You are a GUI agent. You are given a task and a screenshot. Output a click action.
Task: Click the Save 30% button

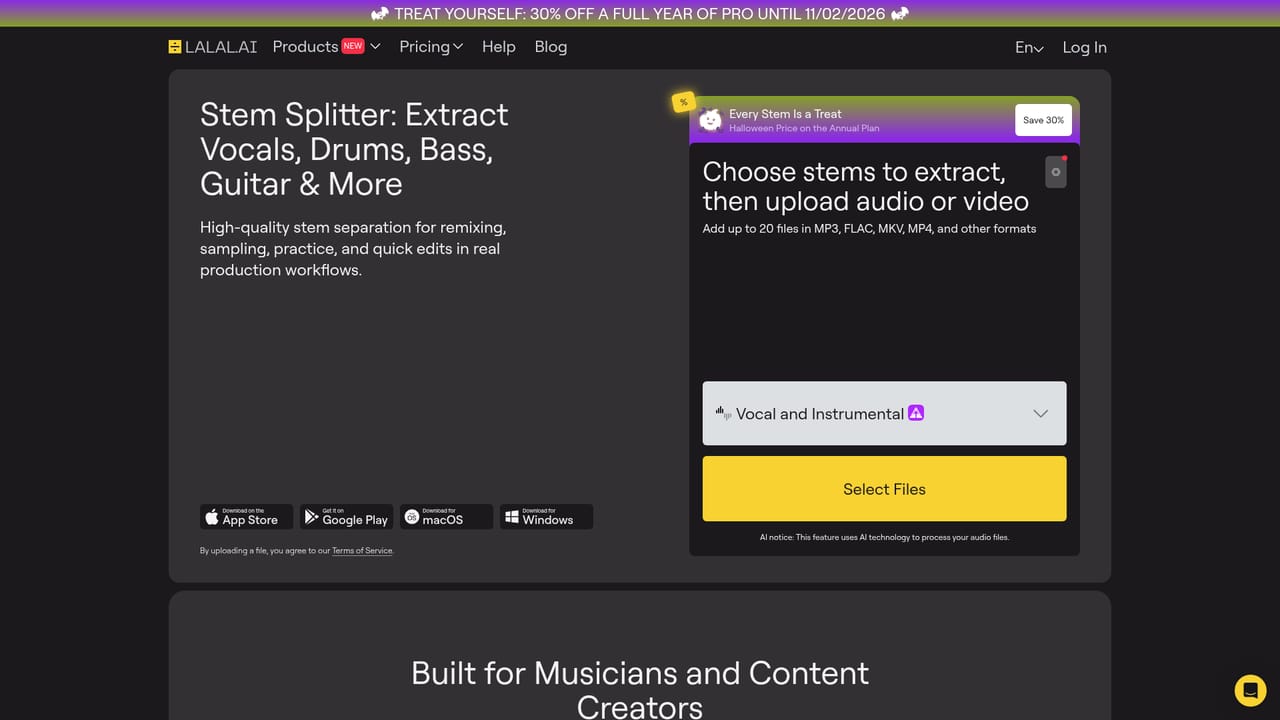pyautogui.click(x=1043, y=120)
